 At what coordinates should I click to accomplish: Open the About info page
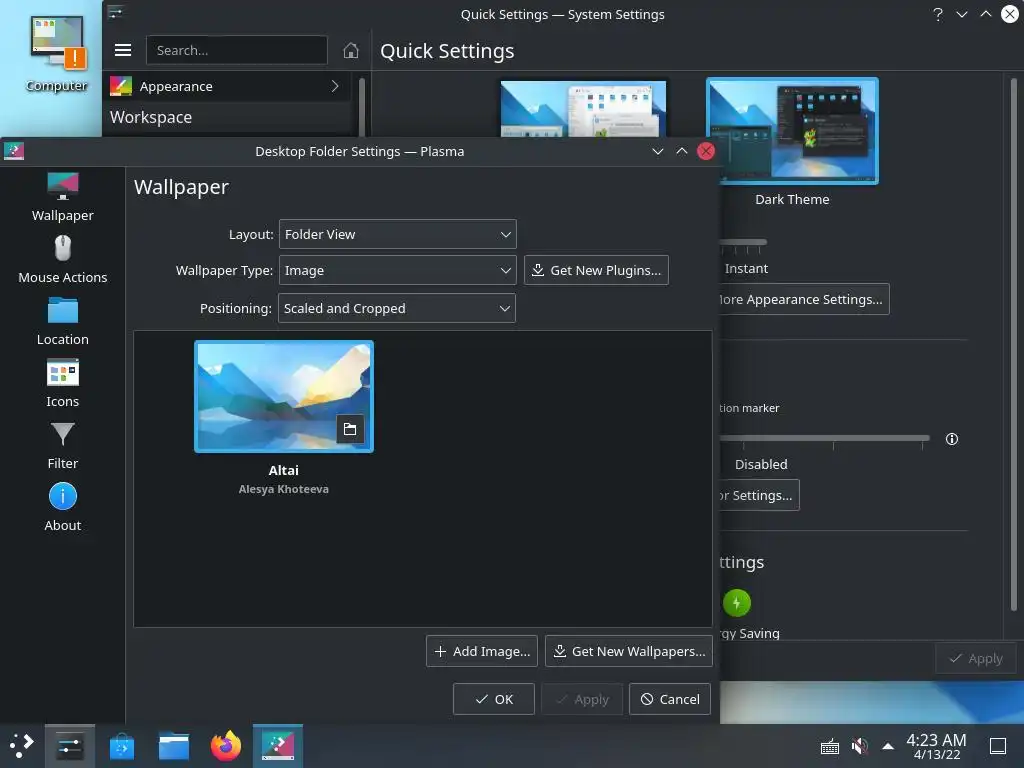coord(63,507)
